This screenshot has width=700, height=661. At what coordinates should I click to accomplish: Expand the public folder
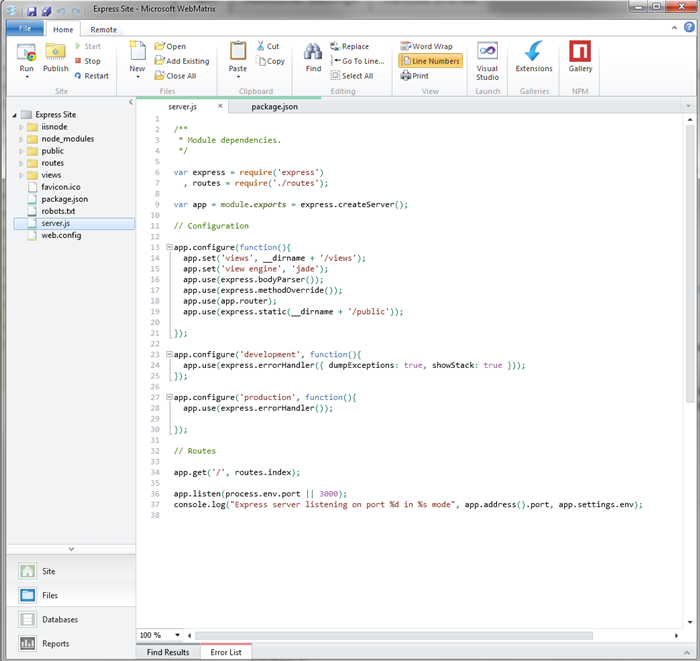click(21, 151)
